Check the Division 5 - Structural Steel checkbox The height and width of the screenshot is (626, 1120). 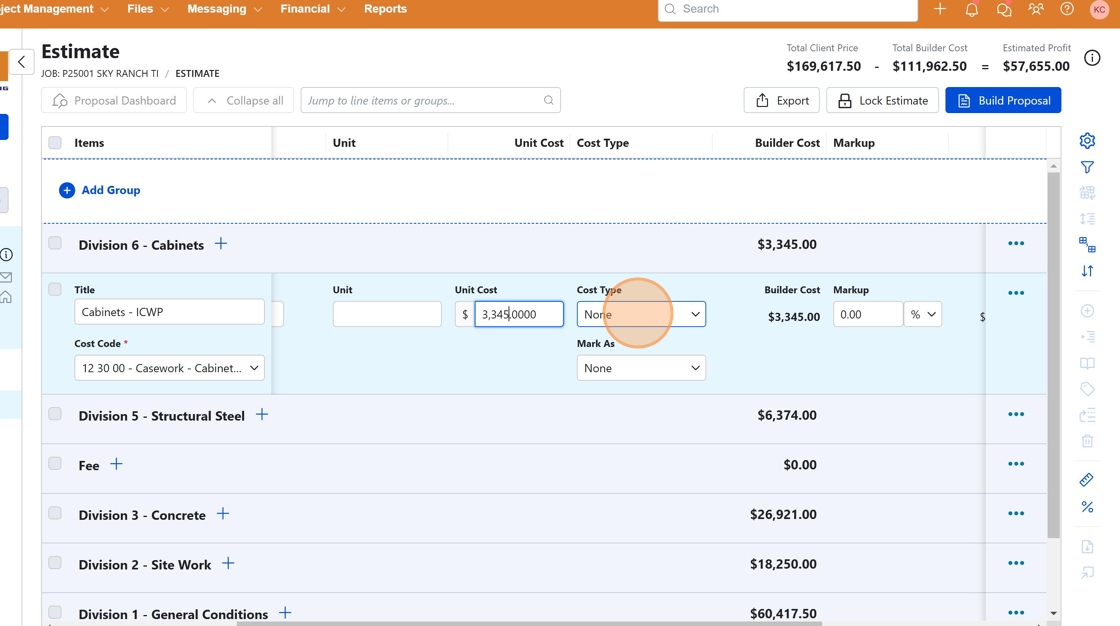click(x=55, y=414)
